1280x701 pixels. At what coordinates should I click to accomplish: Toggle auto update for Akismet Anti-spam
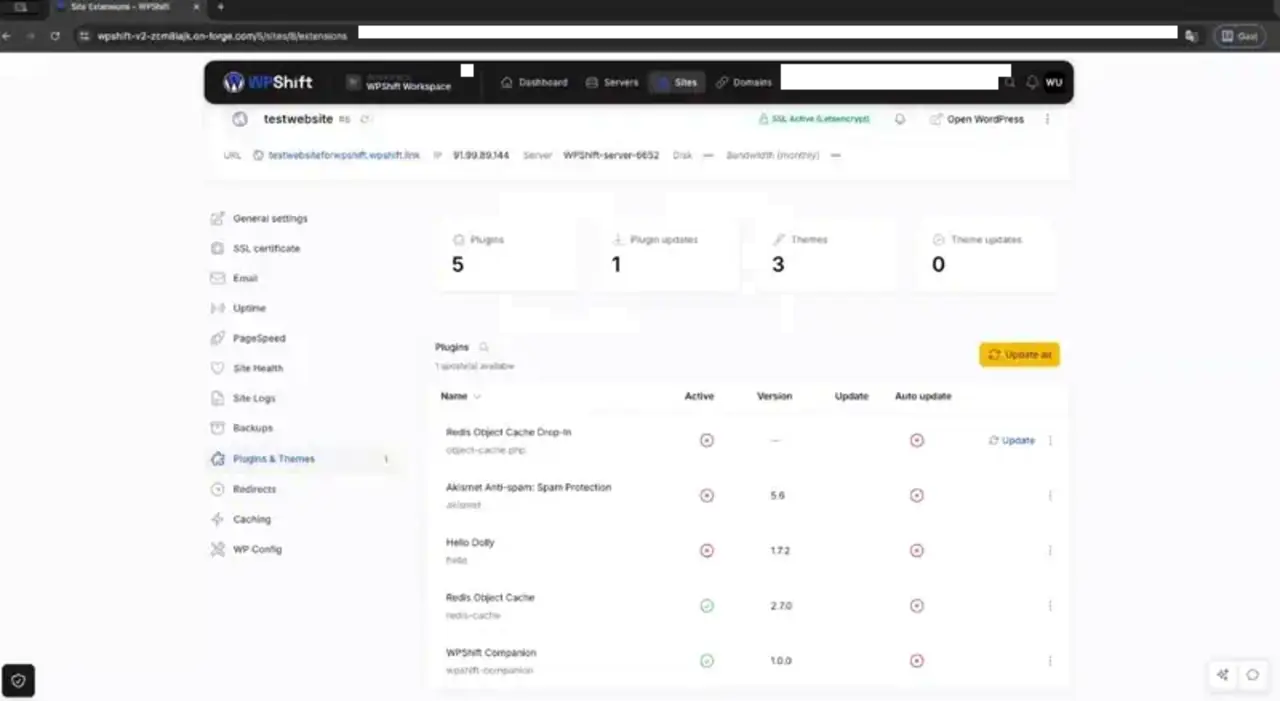click(917, 495)
